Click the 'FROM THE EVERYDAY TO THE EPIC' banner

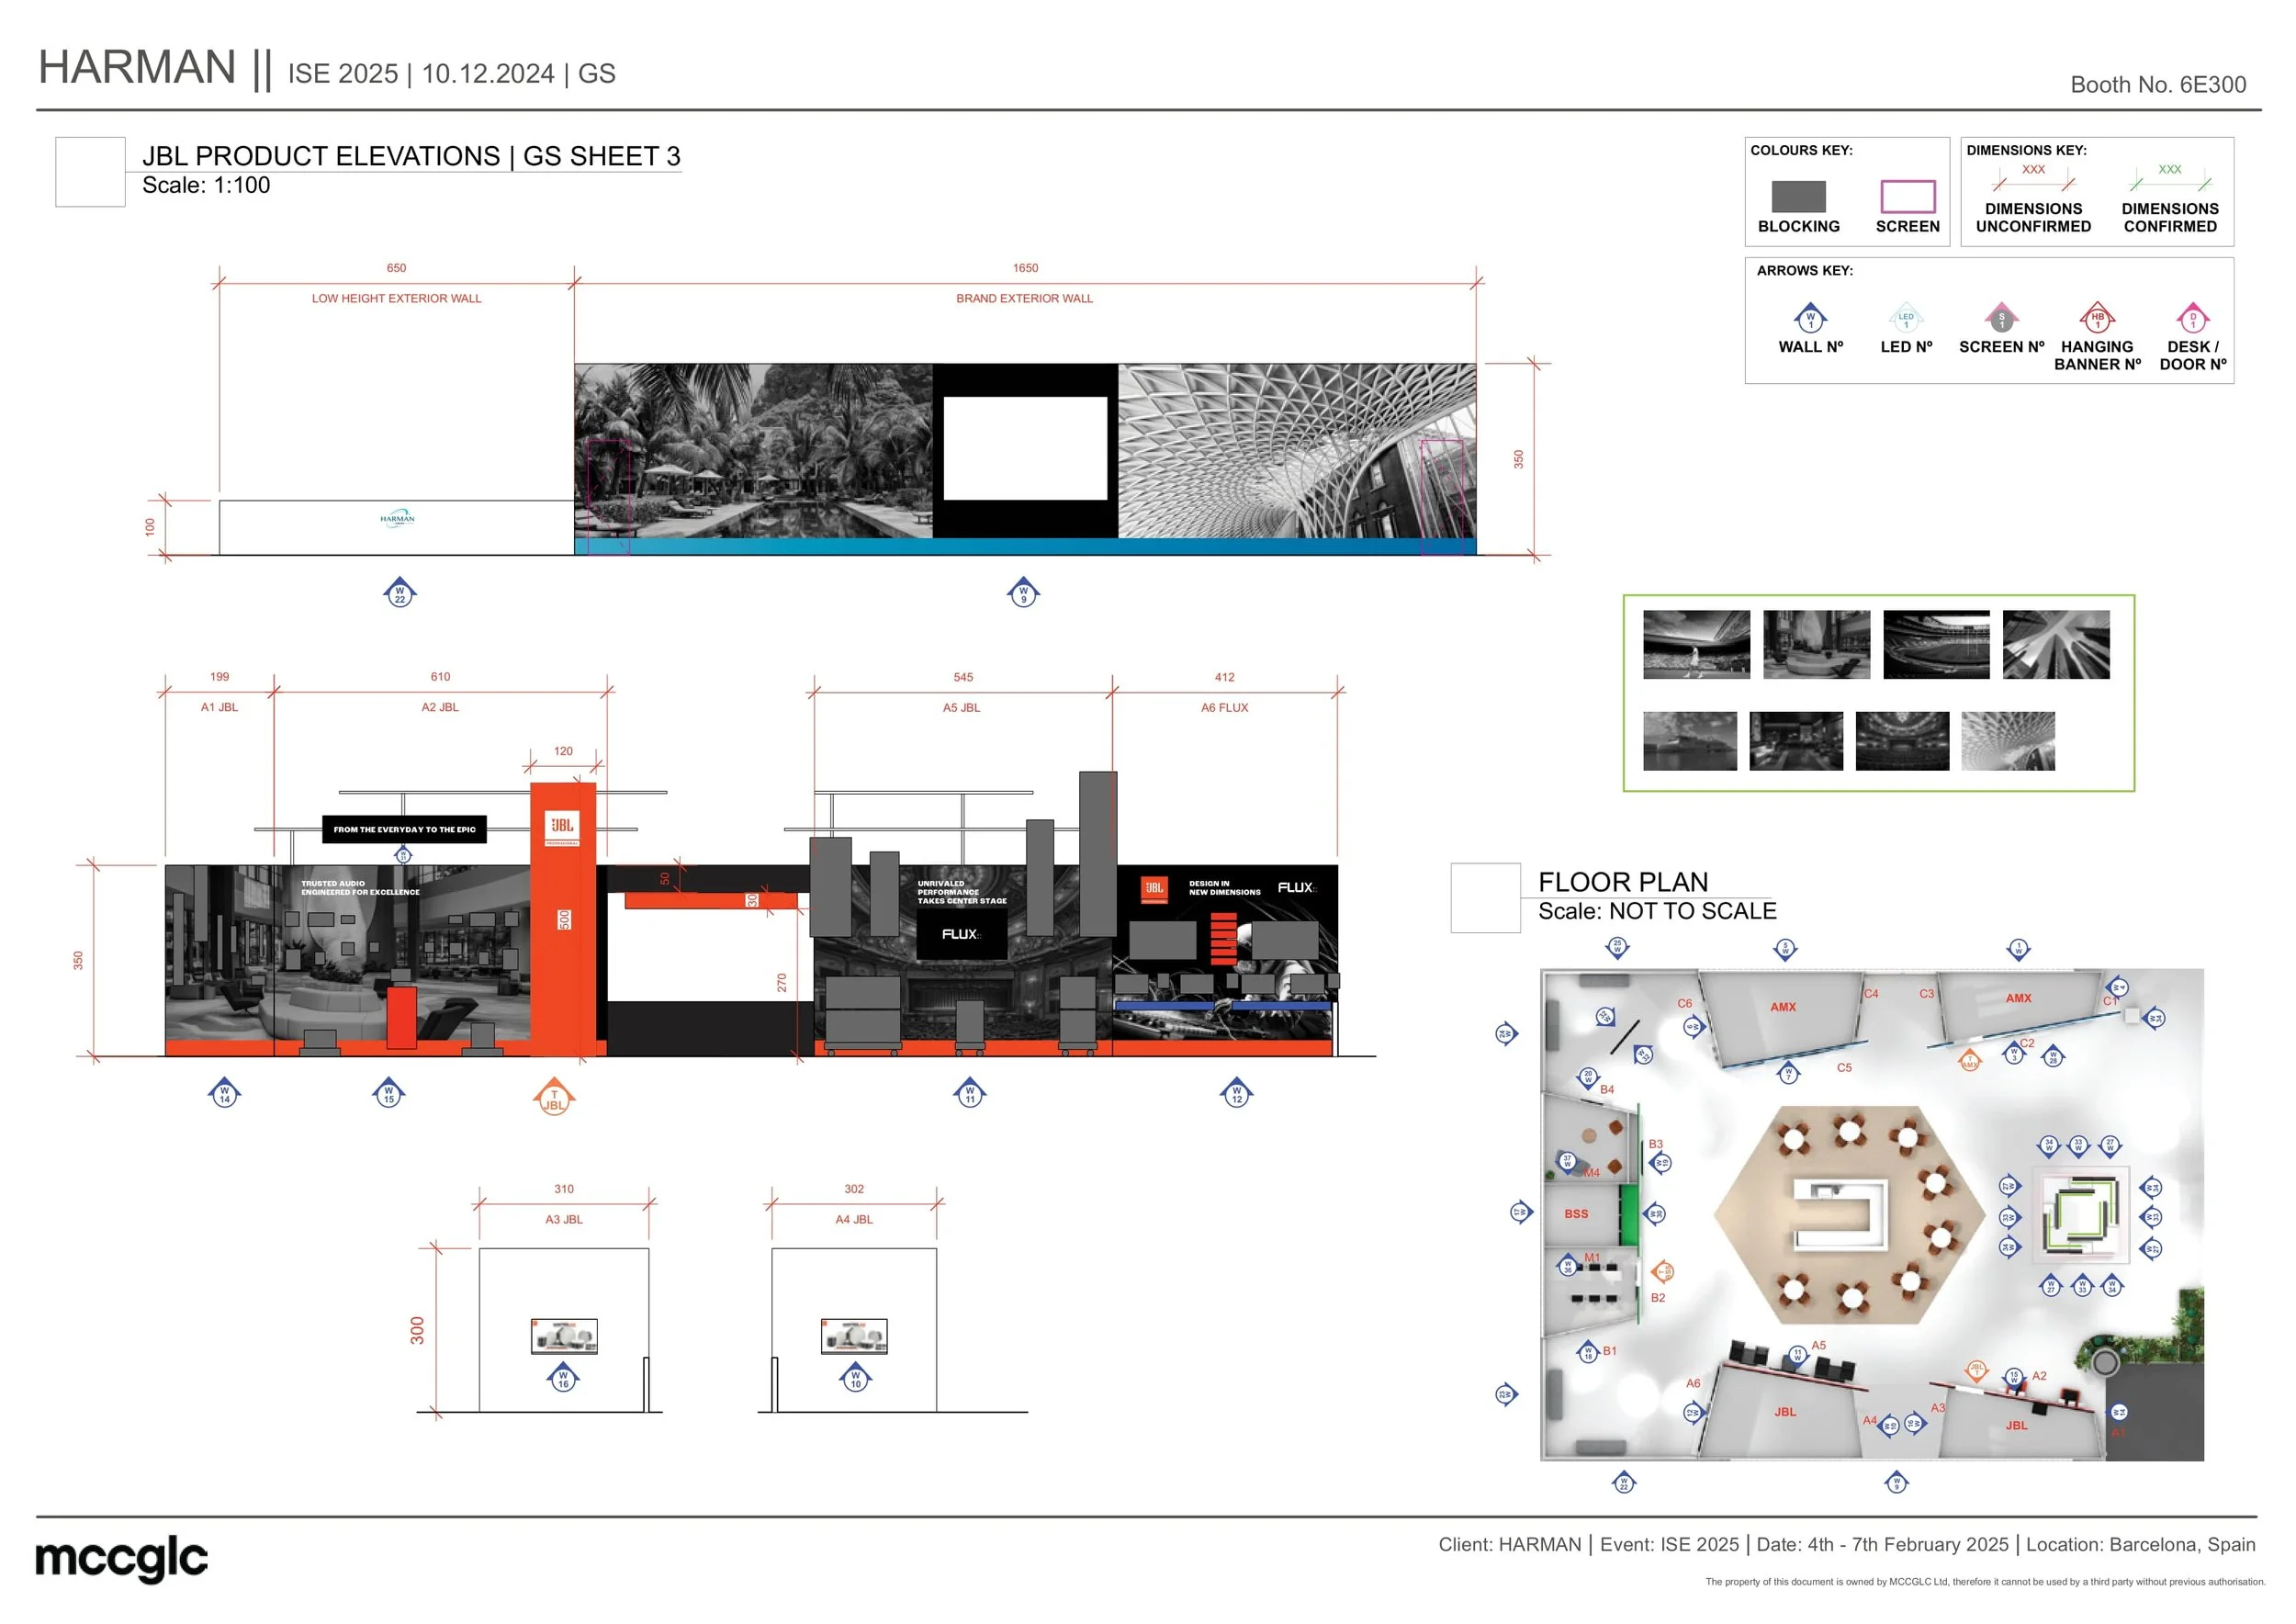404,829
